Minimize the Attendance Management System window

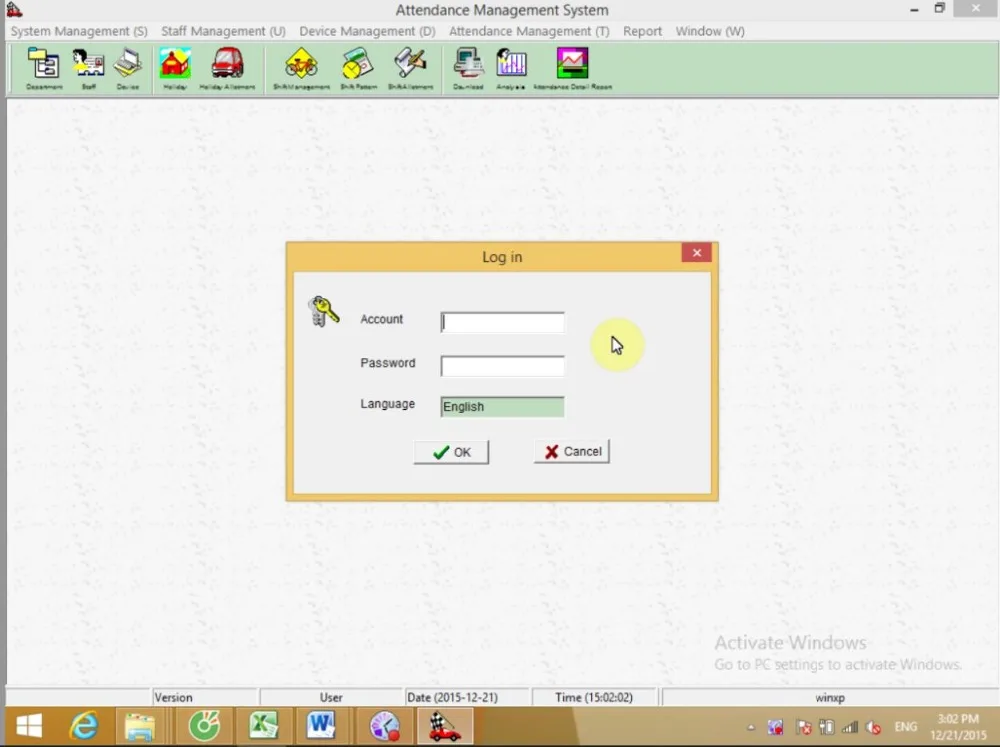[x=914, y=9]
